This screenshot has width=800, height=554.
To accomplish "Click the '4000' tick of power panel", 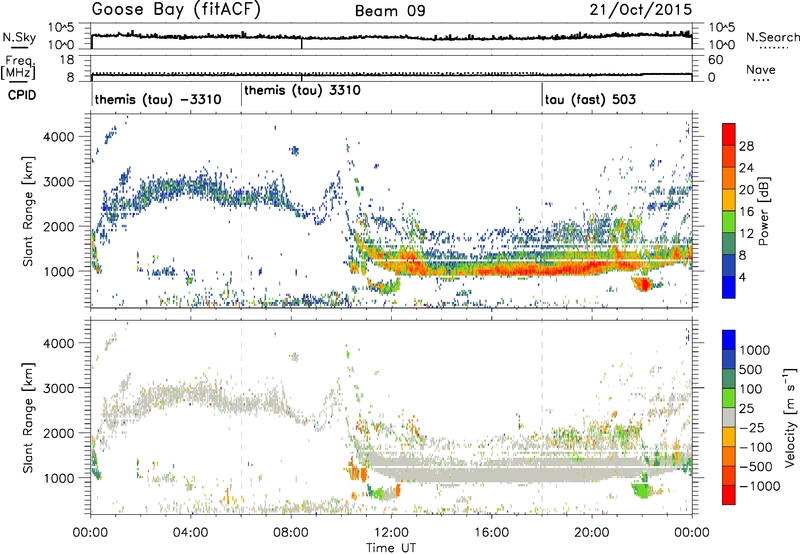I will (58, 137).
